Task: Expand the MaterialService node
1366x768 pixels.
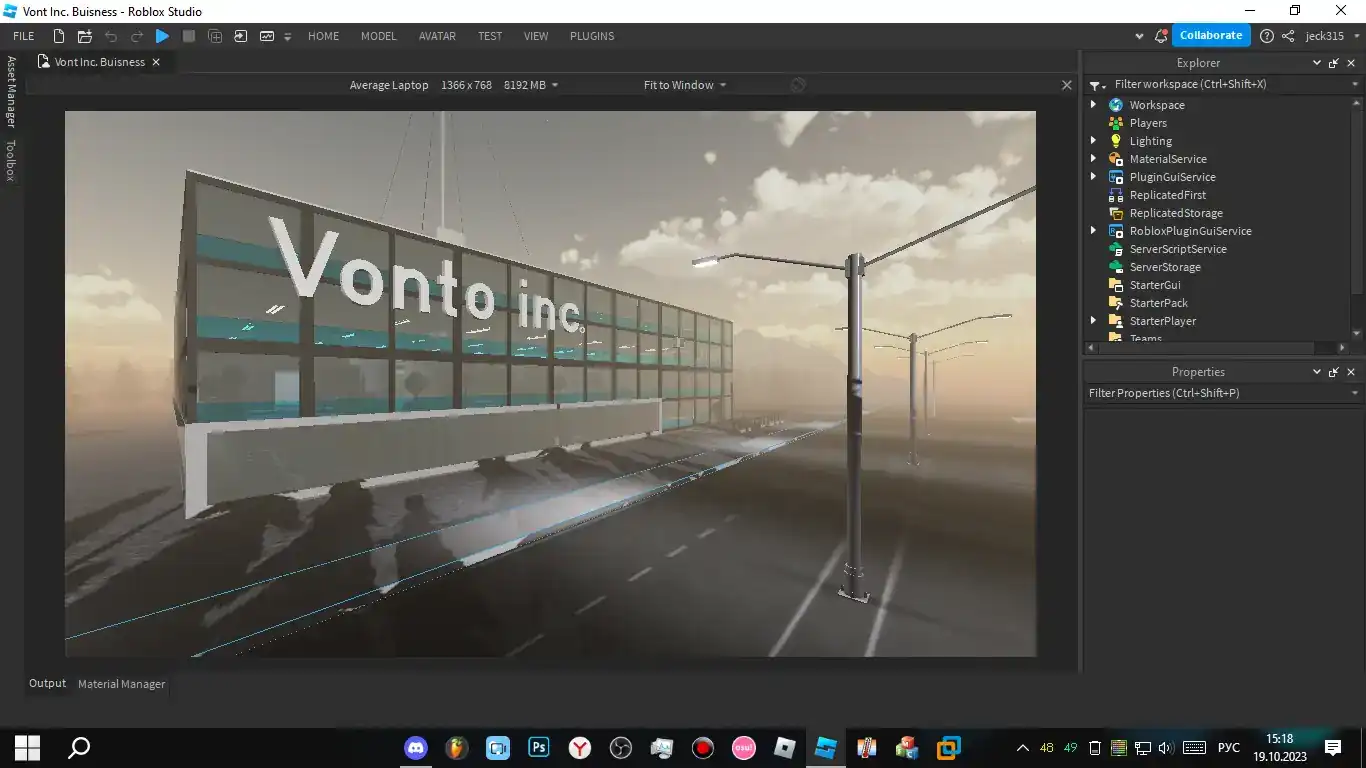Action: [1093, 159]
